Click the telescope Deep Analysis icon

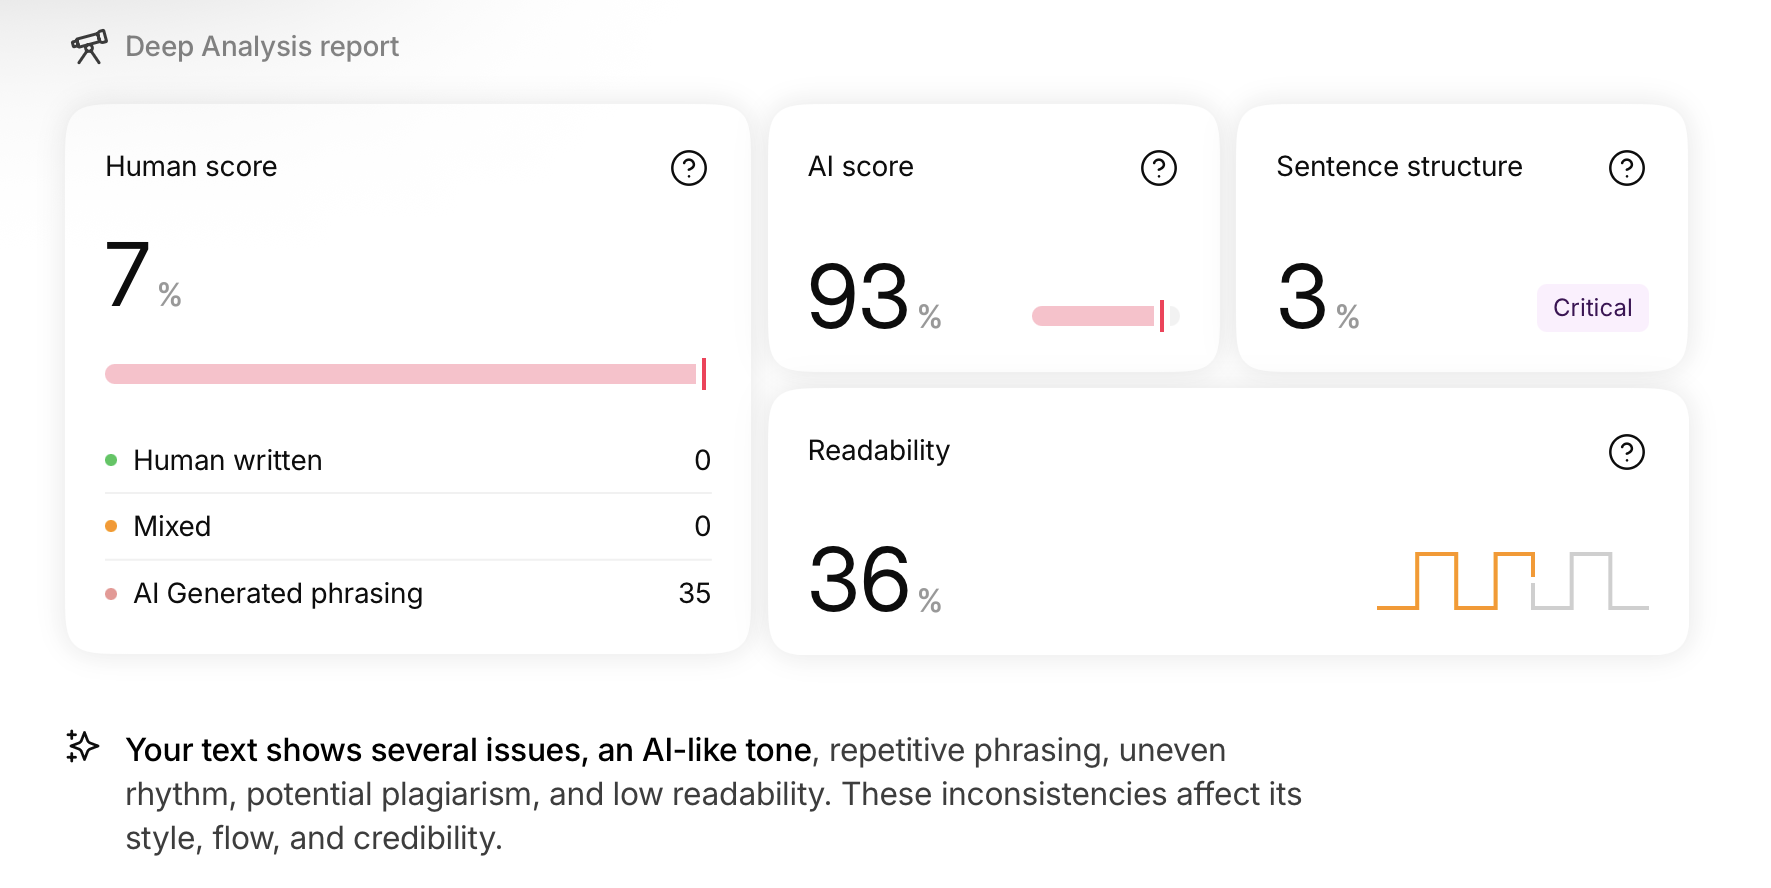tap(89, 46)
